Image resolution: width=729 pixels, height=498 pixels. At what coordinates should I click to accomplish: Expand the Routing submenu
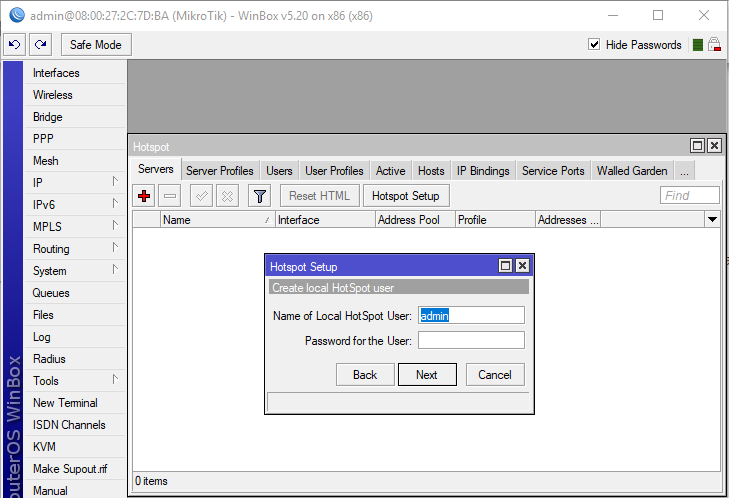click(x=115, y=247)
